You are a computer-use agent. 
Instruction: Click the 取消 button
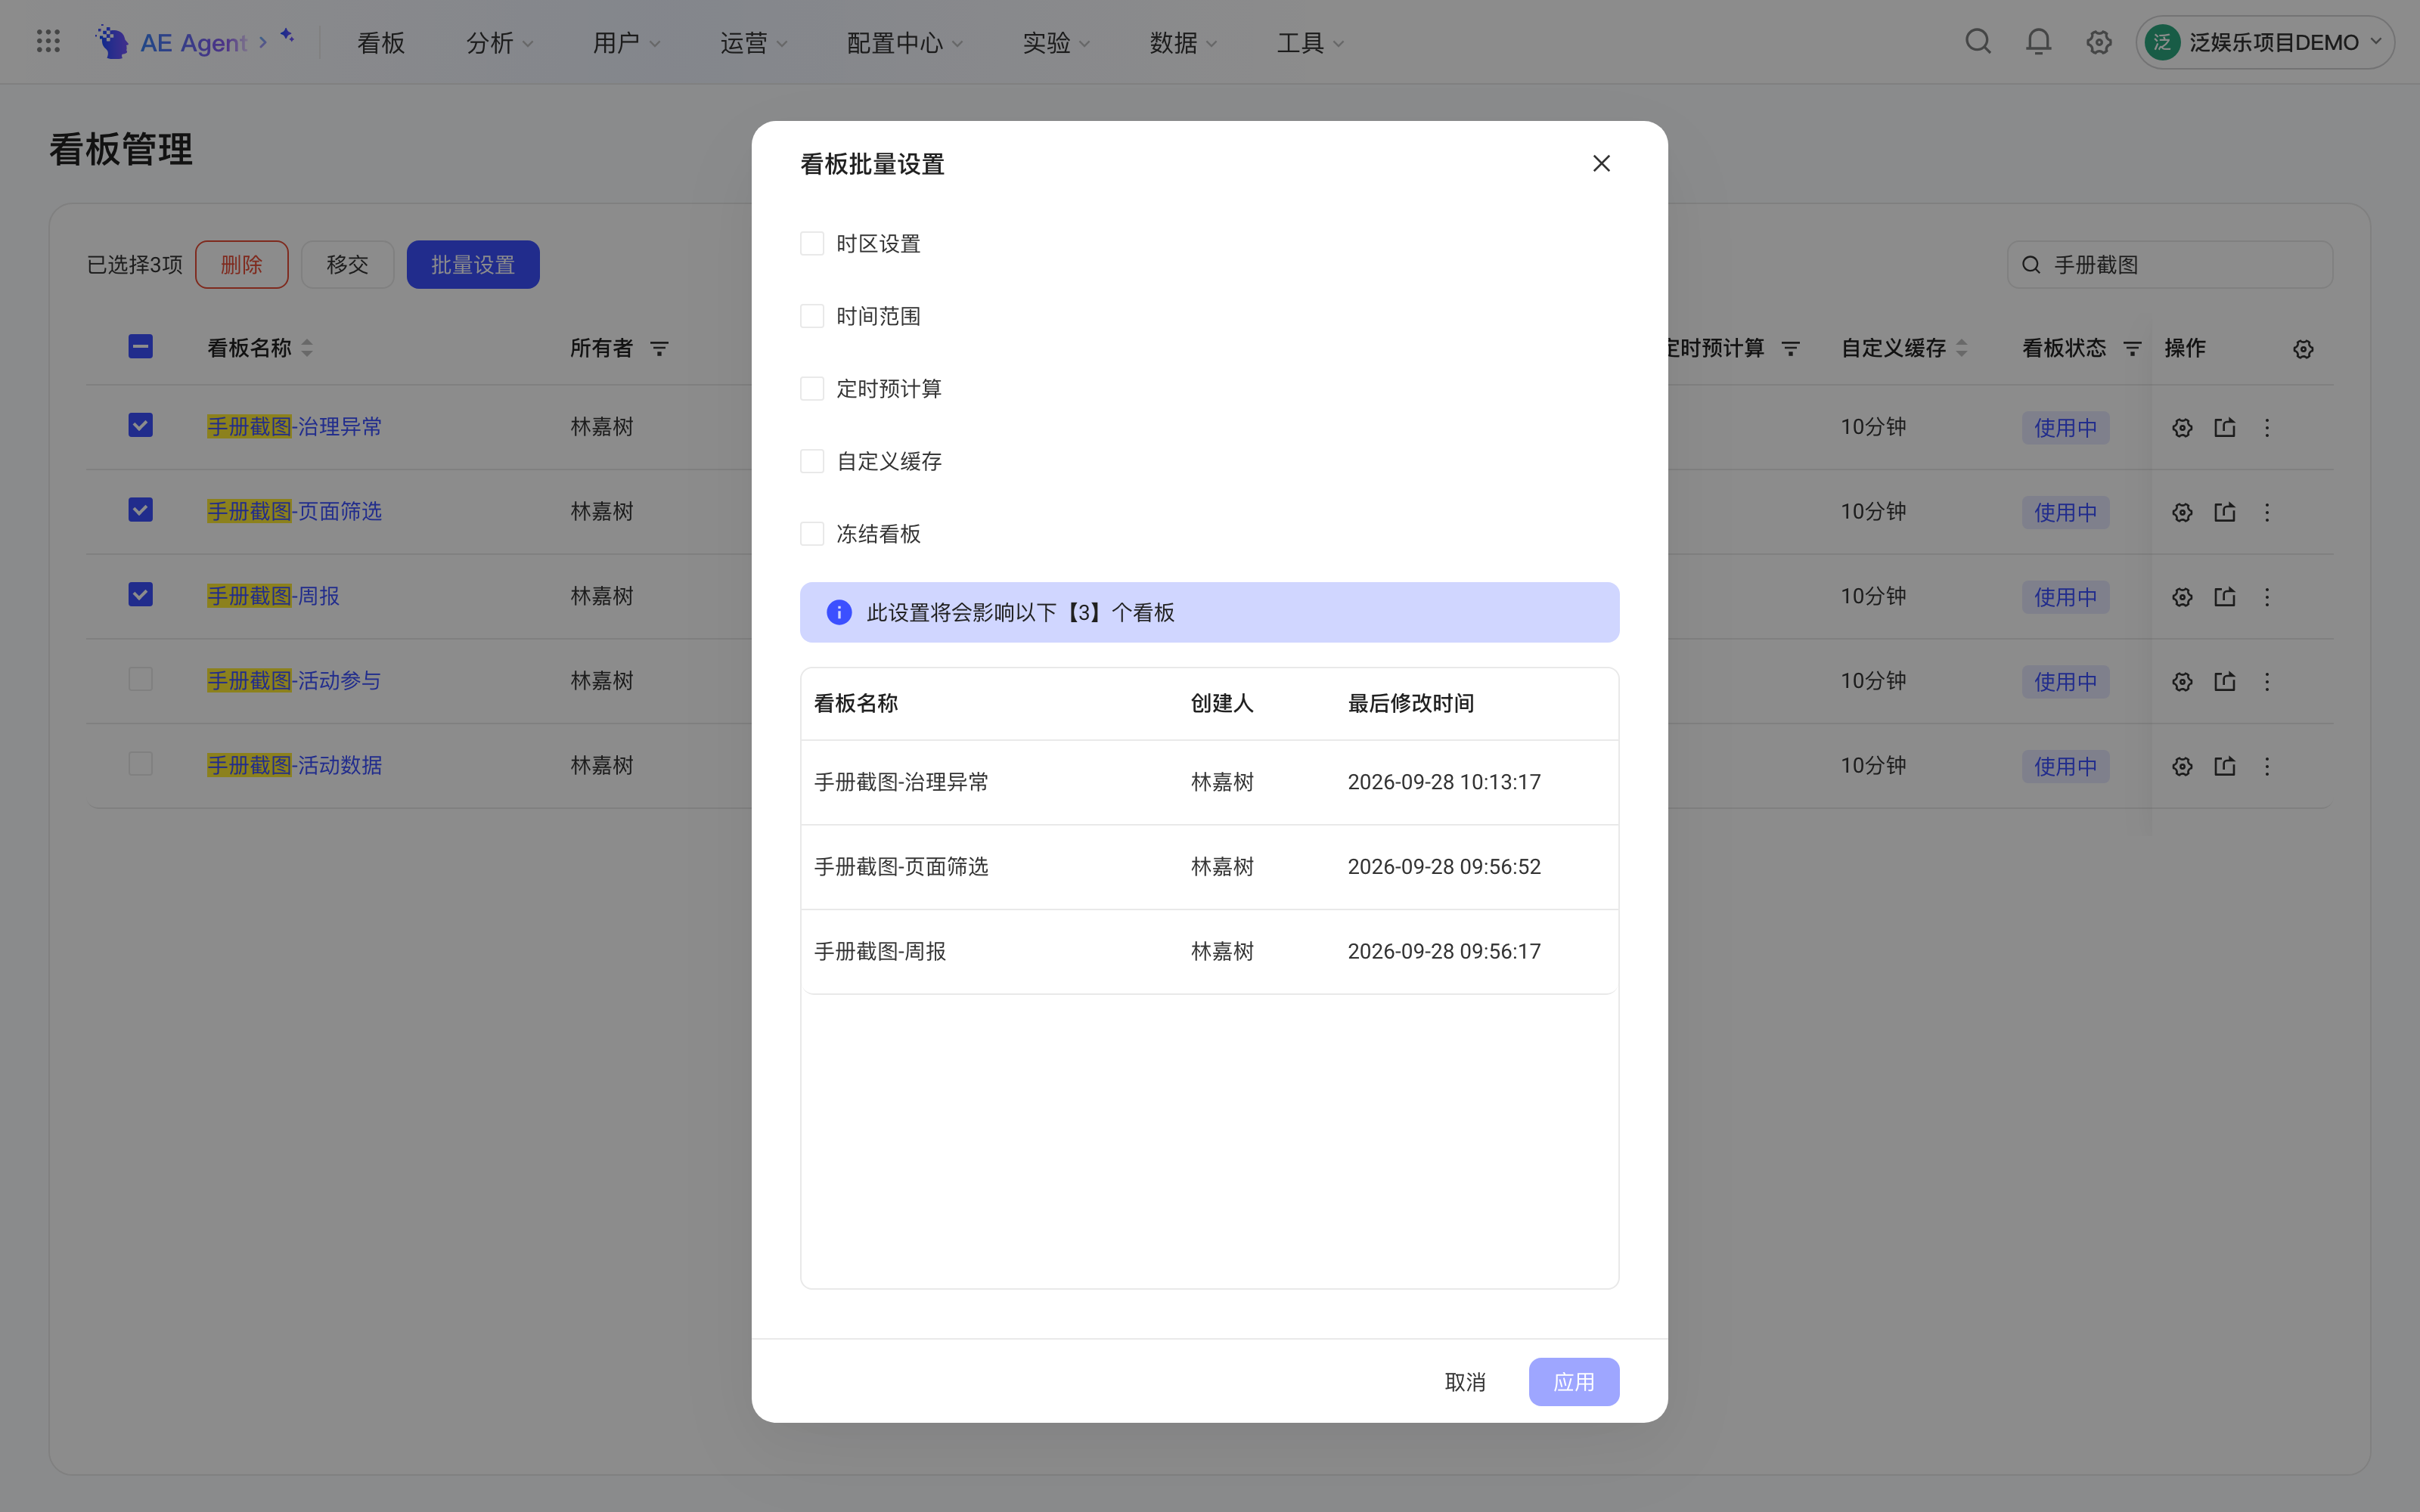1465,1382
